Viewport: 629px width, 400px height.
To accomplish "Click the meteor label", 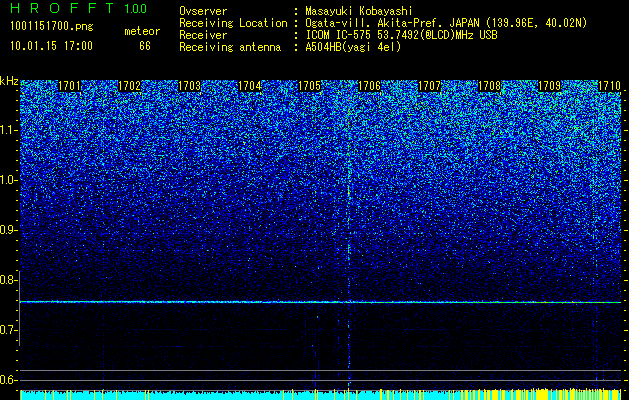I will click(142, 31).
